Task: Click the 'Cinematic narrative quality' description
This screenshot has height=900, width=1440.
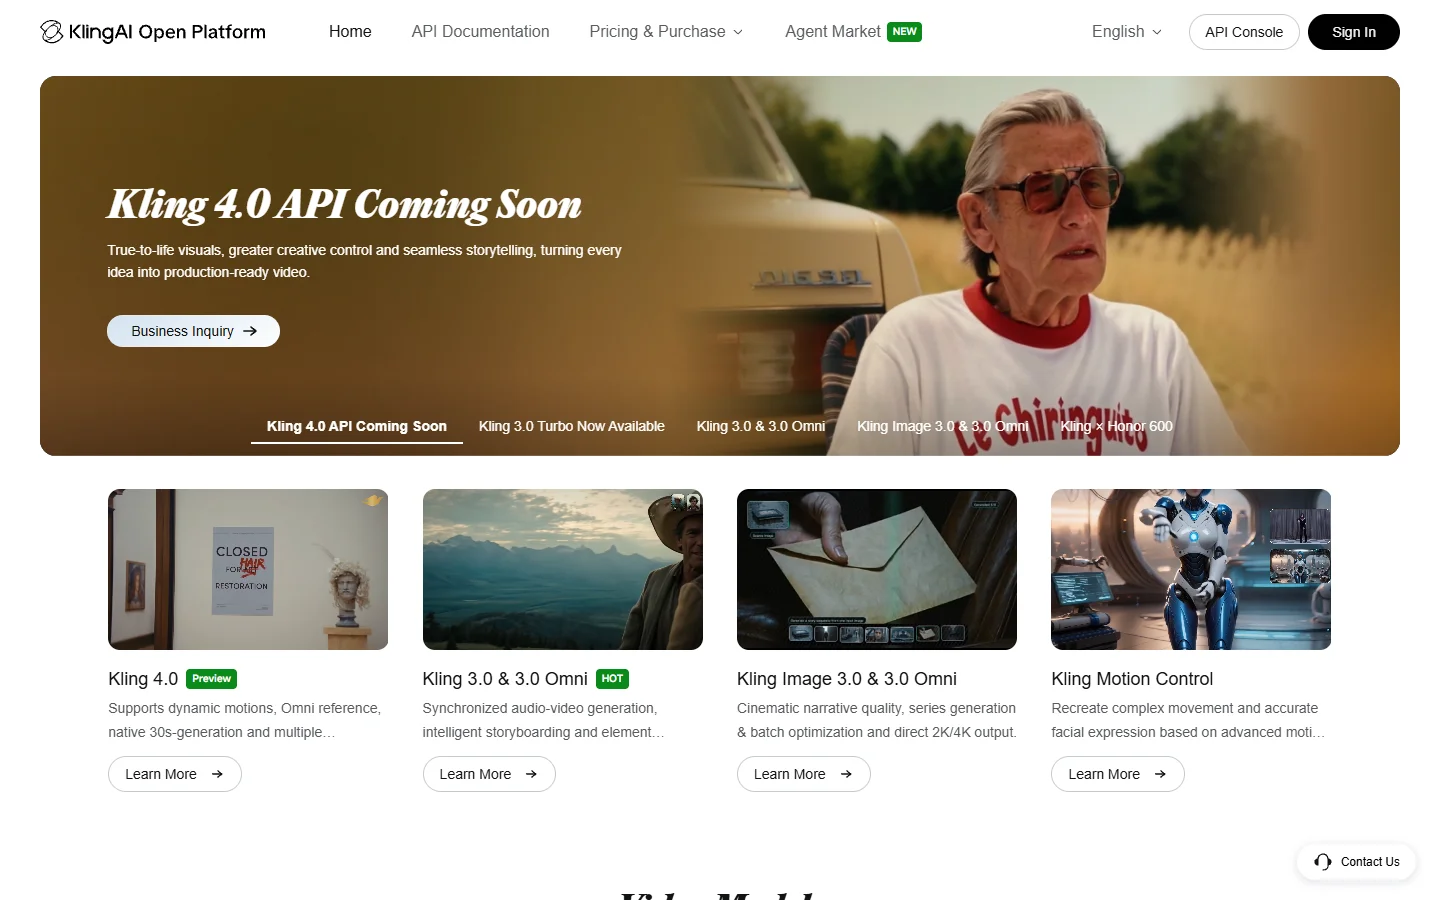Action: pyautogui.click(x=877, y=720)
